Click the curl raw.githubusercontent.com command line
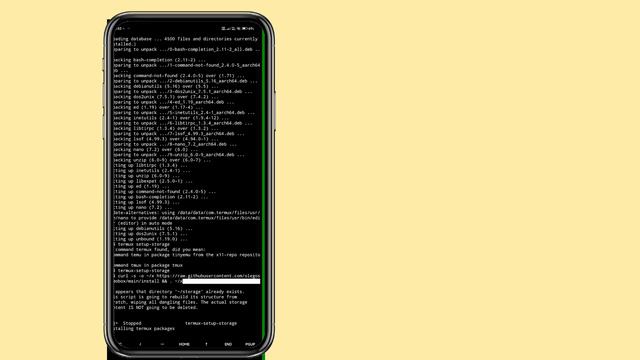The image size is (640, 360). click(187, 276)
